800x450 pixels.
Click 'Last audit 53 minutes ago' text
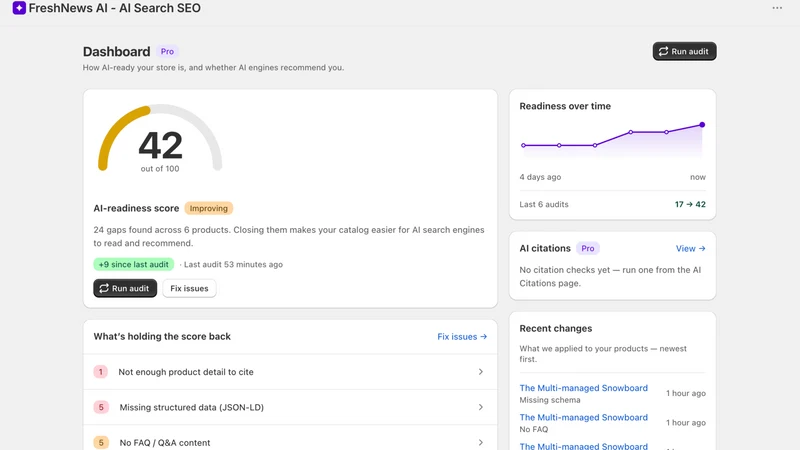click(x=233, y=264)
